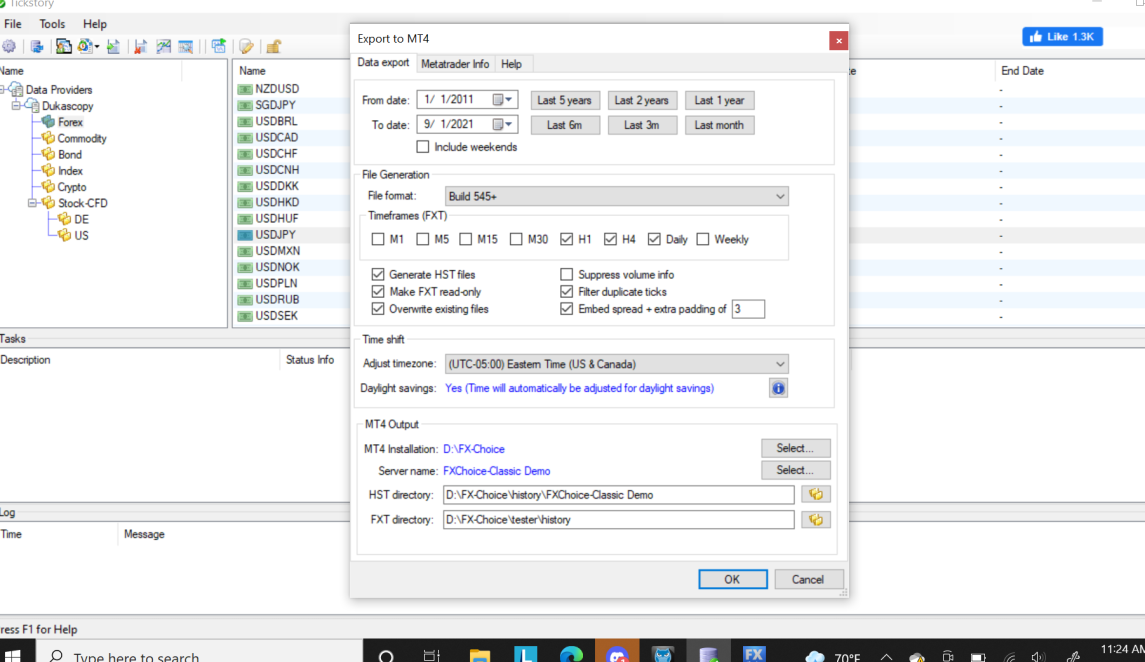Switch to the Metatrader Info tab

tap(455, 64)
